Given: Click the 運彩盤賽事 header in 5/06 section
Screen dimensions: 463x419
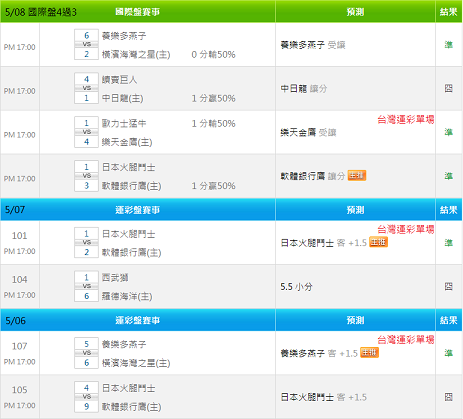Looking at the screenshot, I should coord(137,320).
